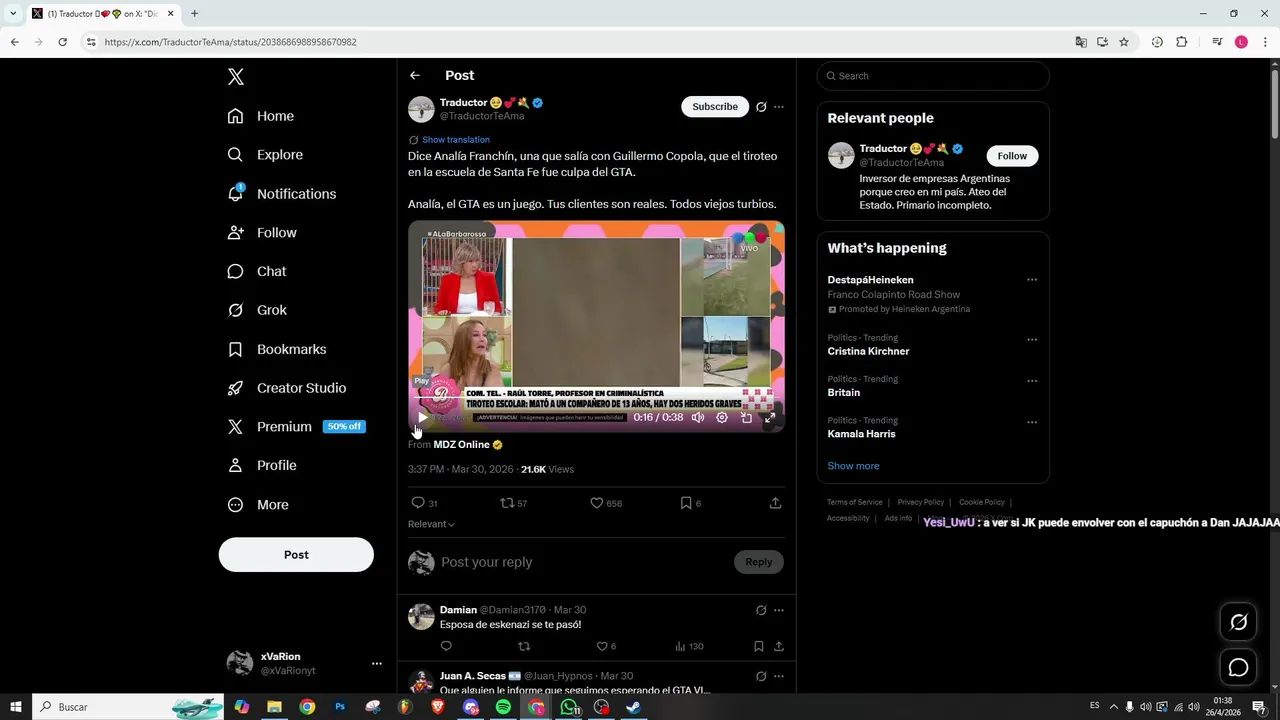Open MDZ Online source link

[x=461, y=444]
